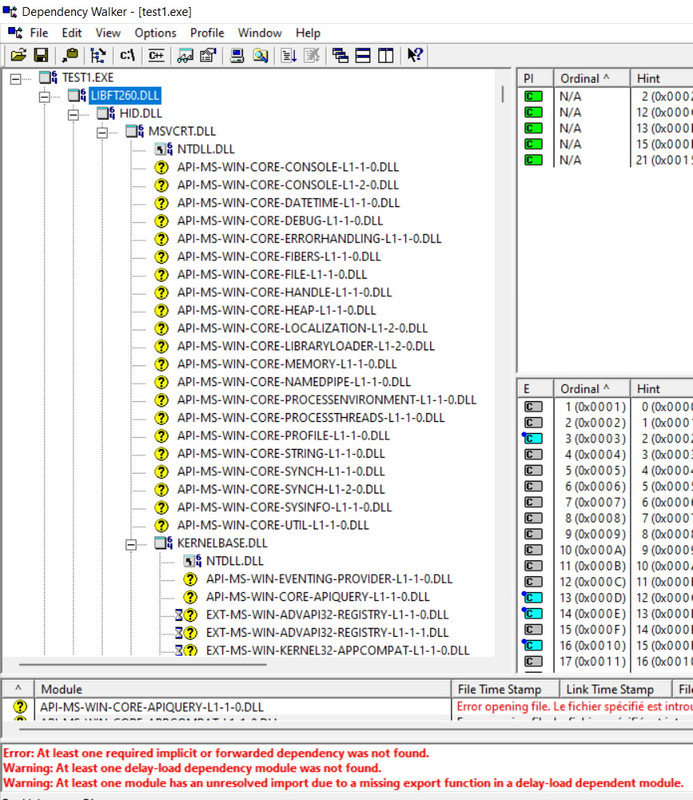693x800 pixels.
Task: Click the cyan export icon for ordinal 13
Action: pyautogui.click(x=533, y=597)
